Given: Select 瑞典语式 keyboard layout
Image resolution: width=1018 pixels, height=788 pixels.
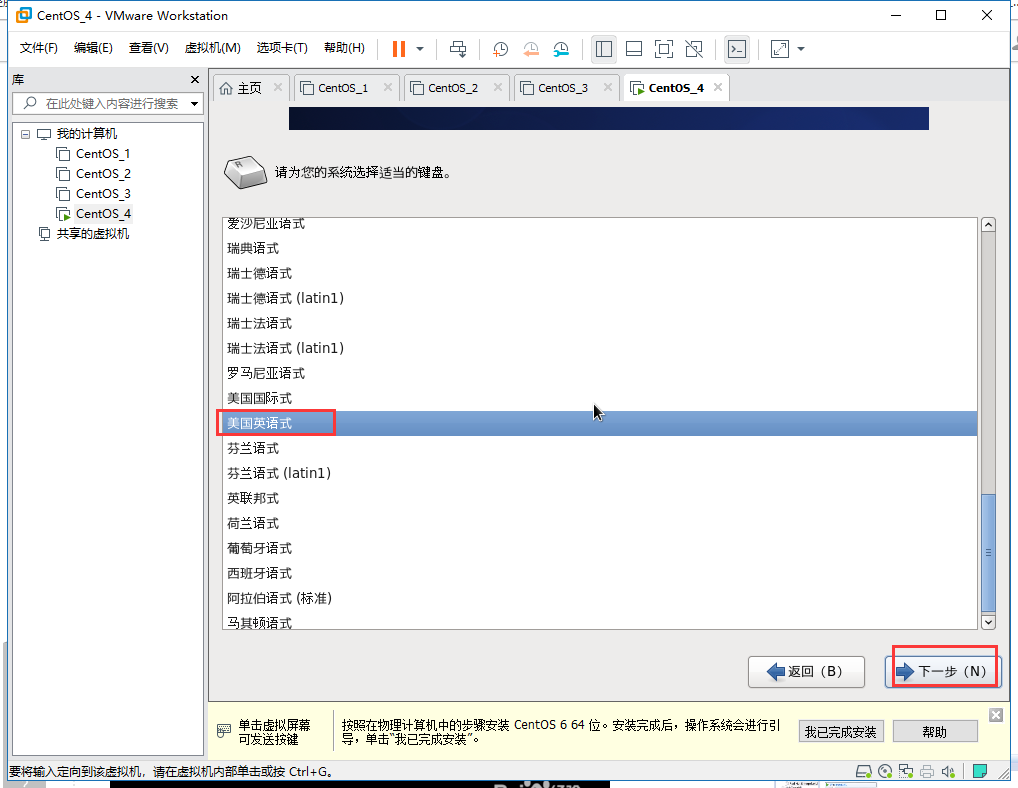Looking at the screenshot, I should pos(599,249).
